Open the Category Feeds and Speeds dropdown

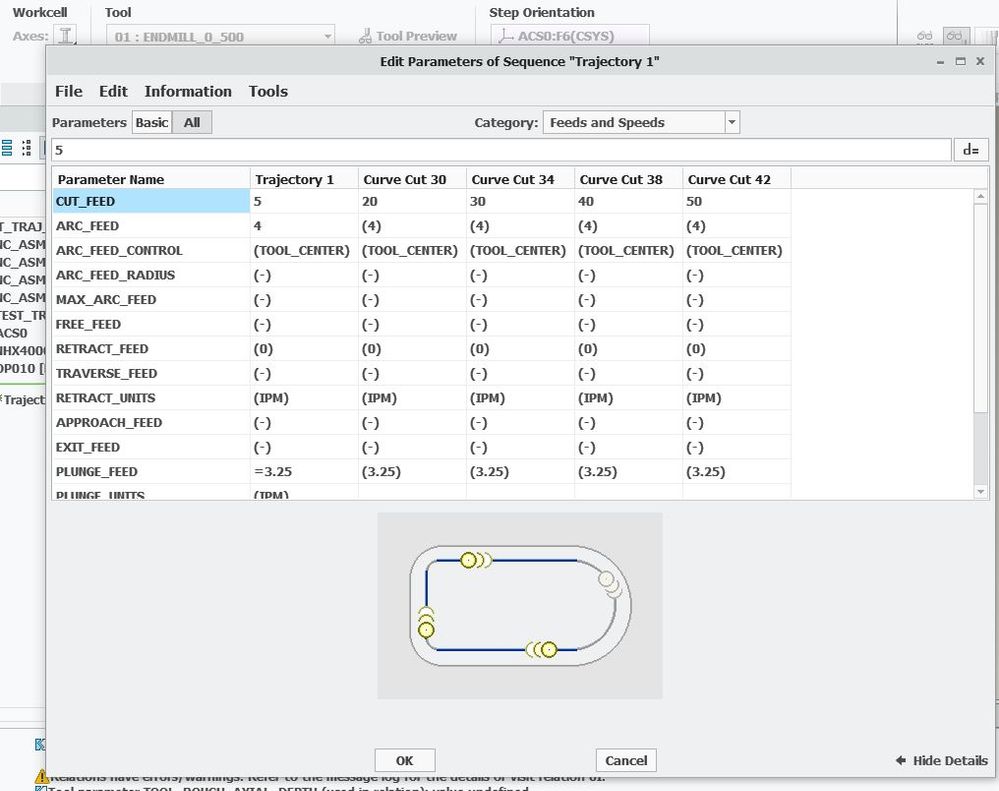pos(641,122)
